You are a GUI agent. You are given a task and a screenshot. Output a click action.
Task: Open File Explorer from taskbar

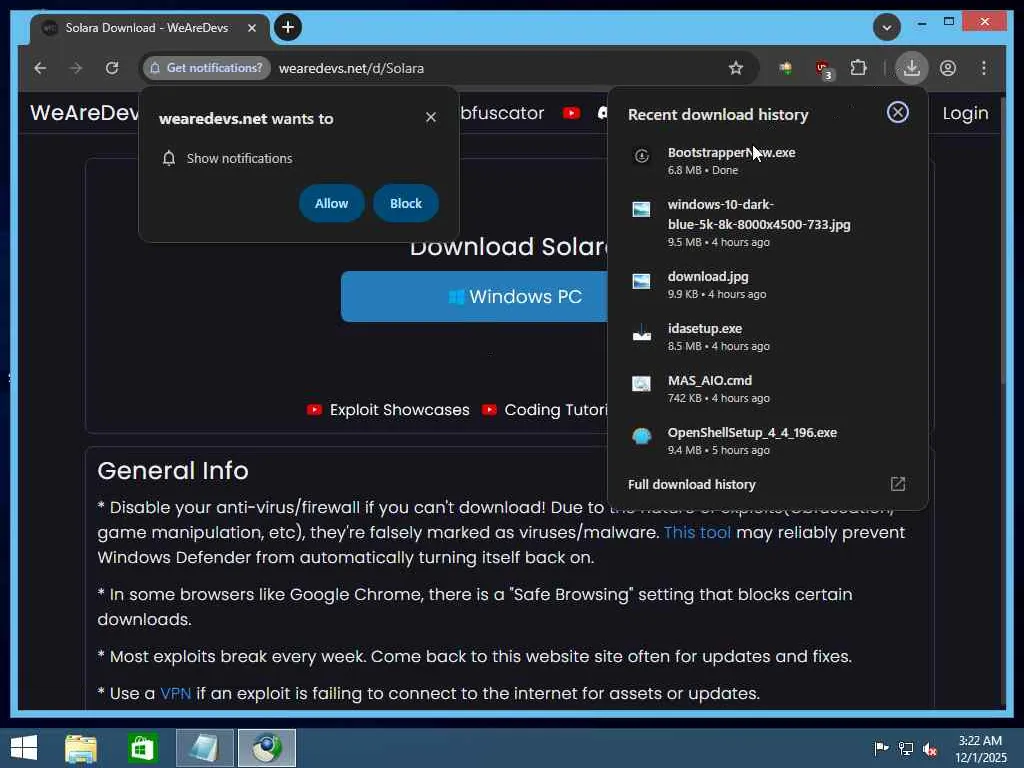point(81,748)
